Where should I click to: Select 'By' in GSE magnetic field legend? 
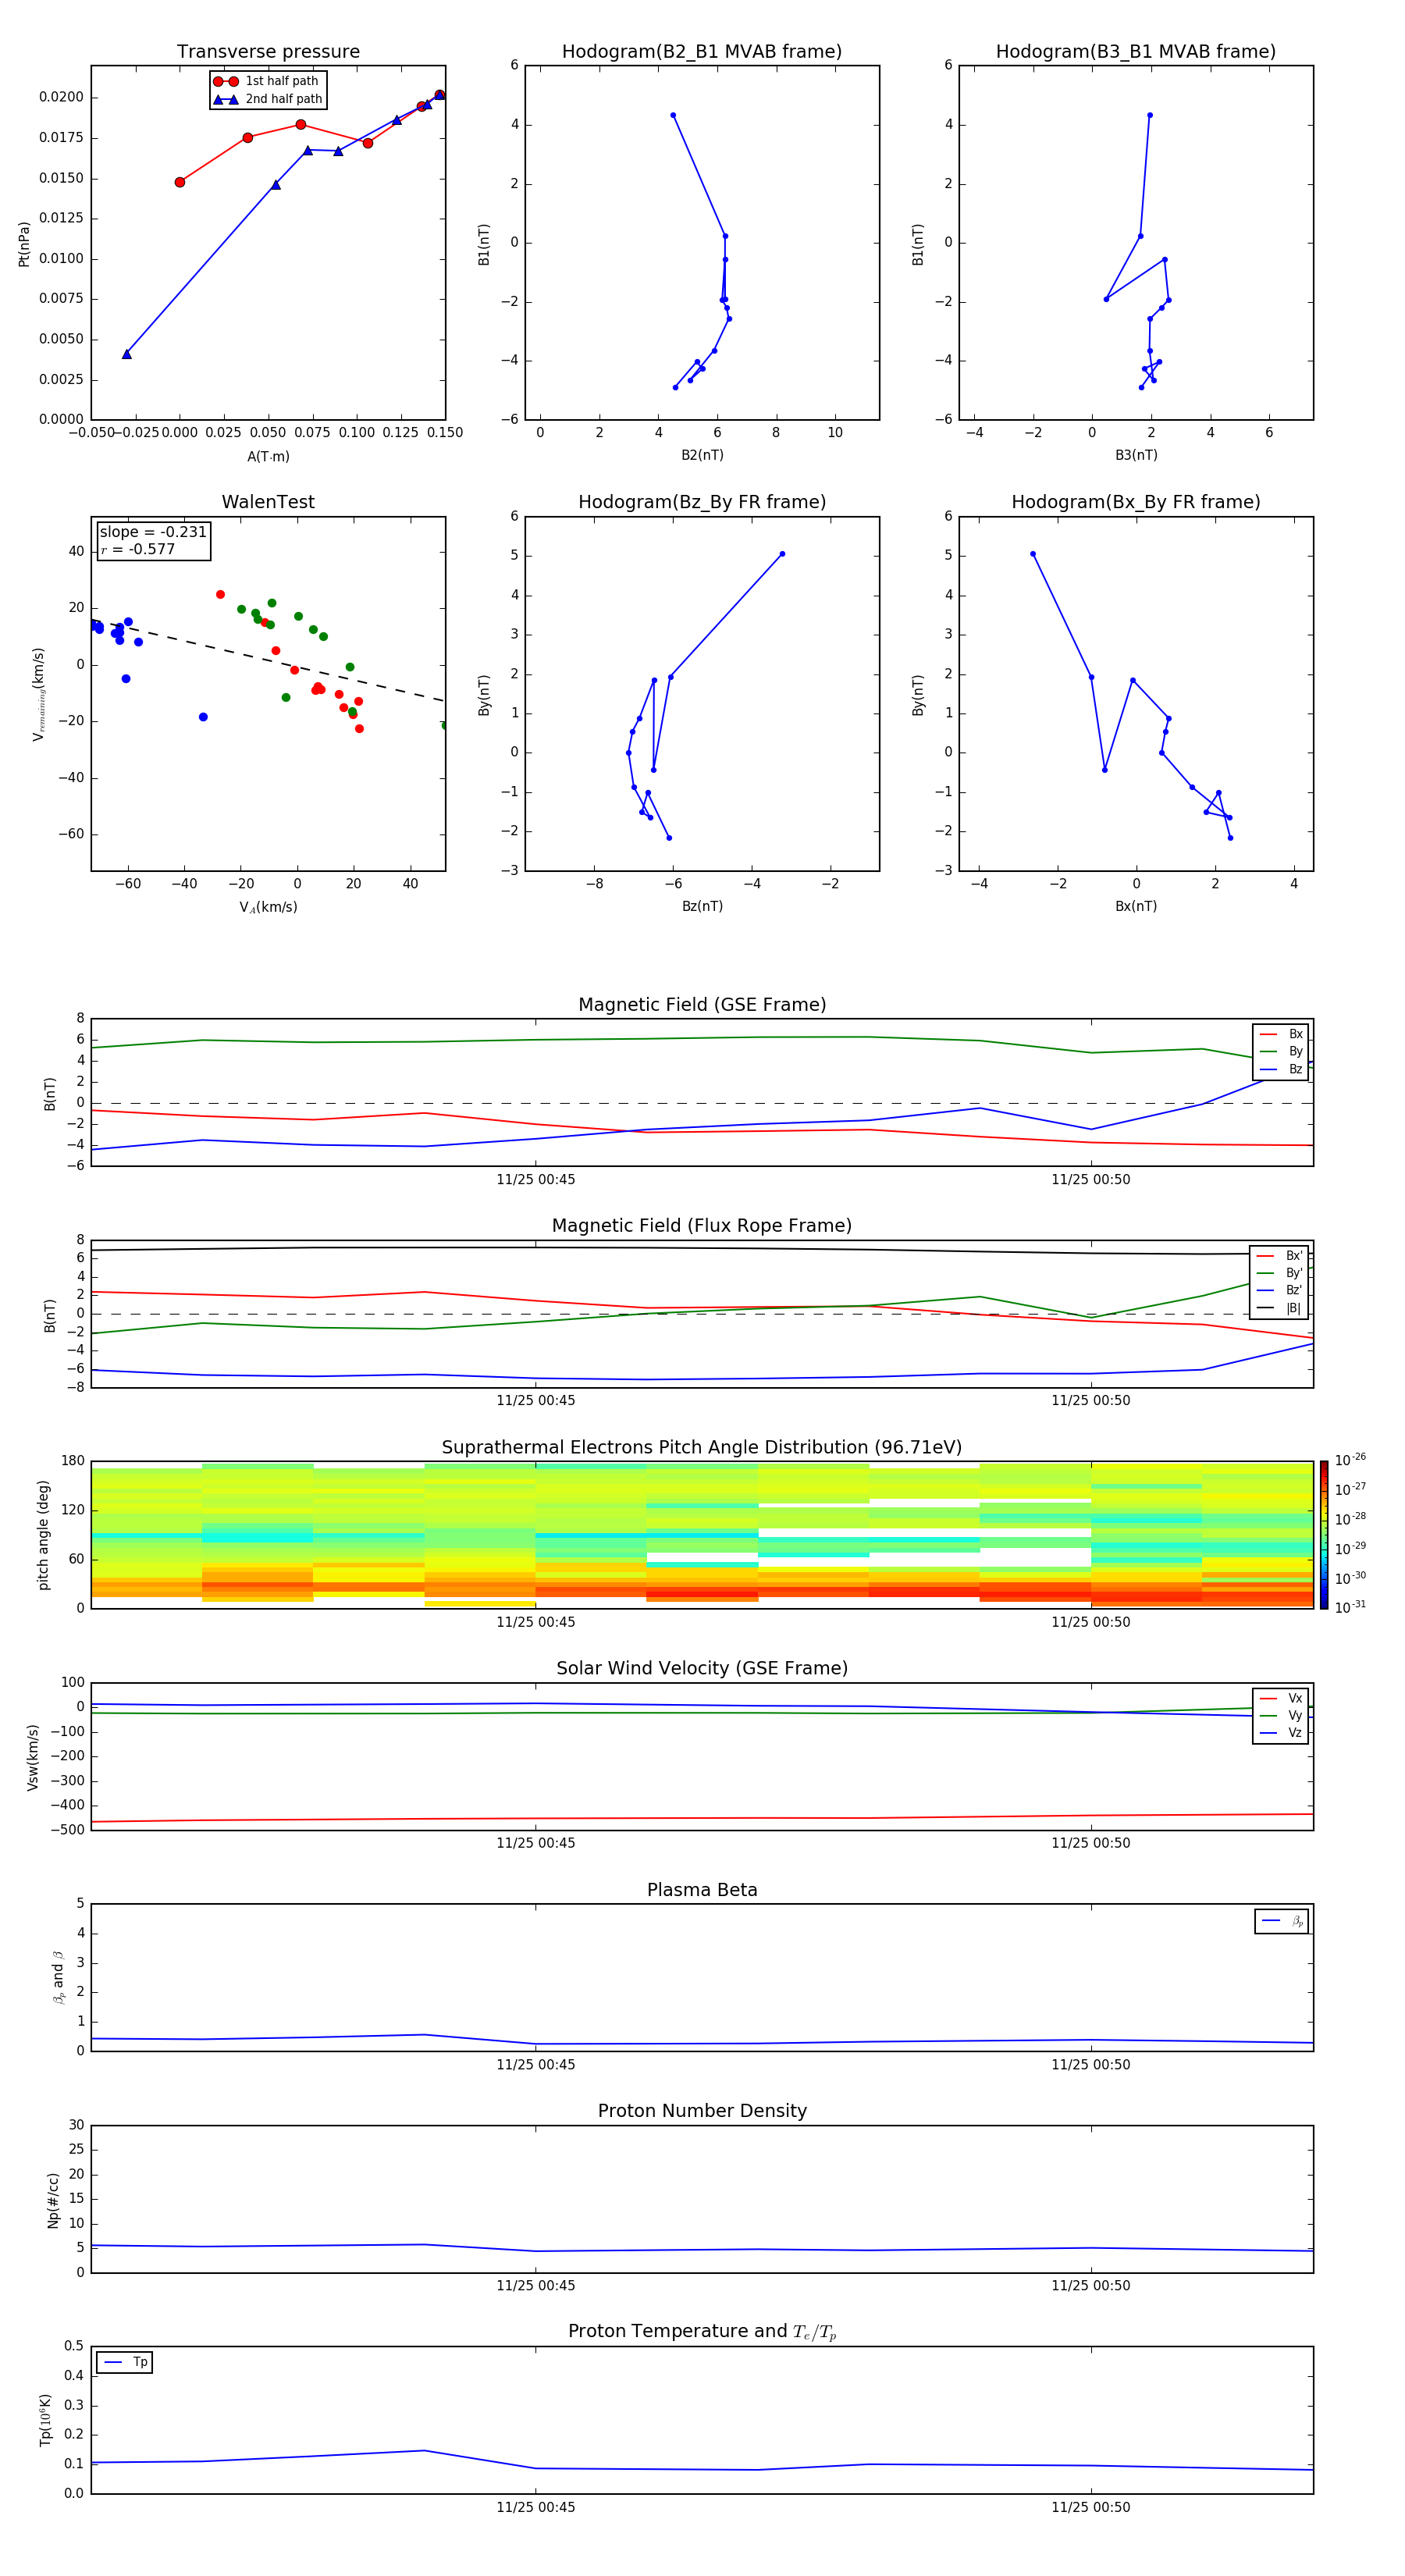[x=1282, y=1051]
